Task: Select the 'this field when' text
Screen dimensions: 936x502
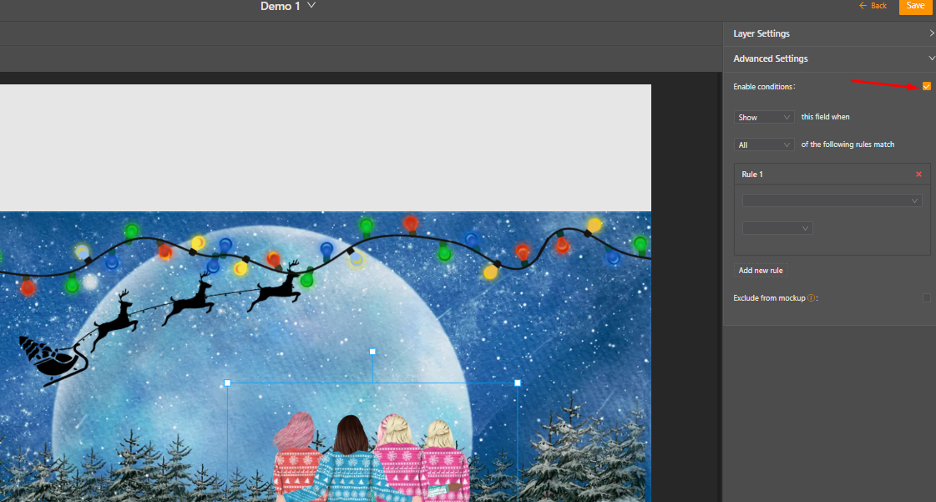Action: [825, 117]
